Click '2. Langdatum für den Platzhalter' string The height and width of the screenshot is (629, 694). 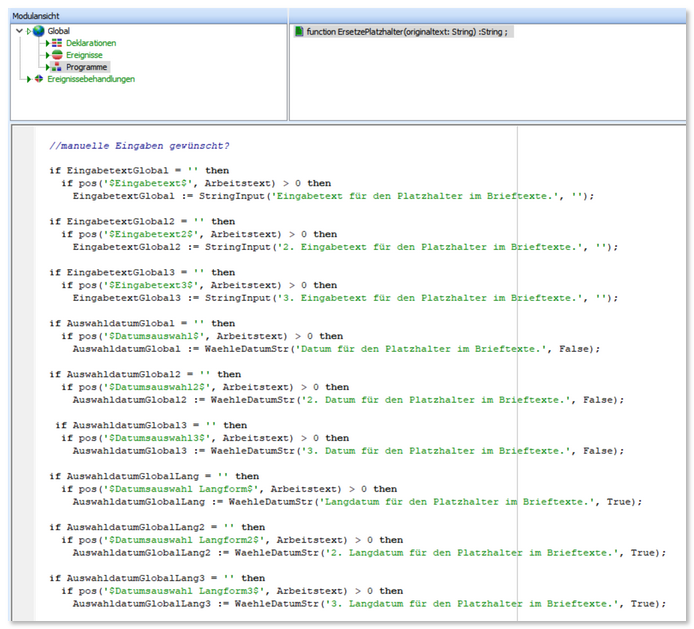pos(472,552)
